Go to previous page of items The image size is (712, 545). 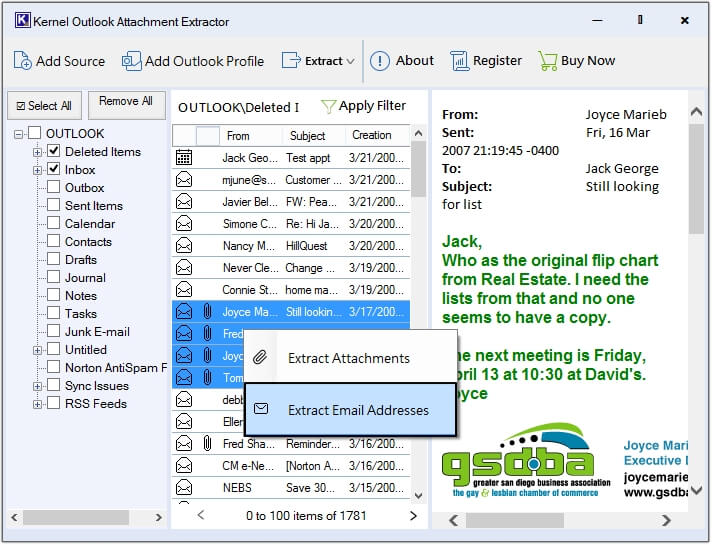coord(201,515)
